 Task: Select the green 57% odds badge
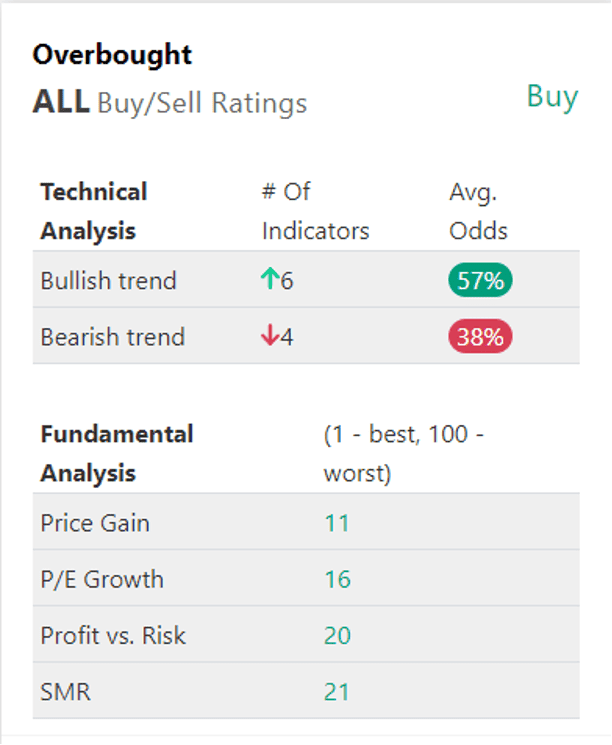(480, 280)
